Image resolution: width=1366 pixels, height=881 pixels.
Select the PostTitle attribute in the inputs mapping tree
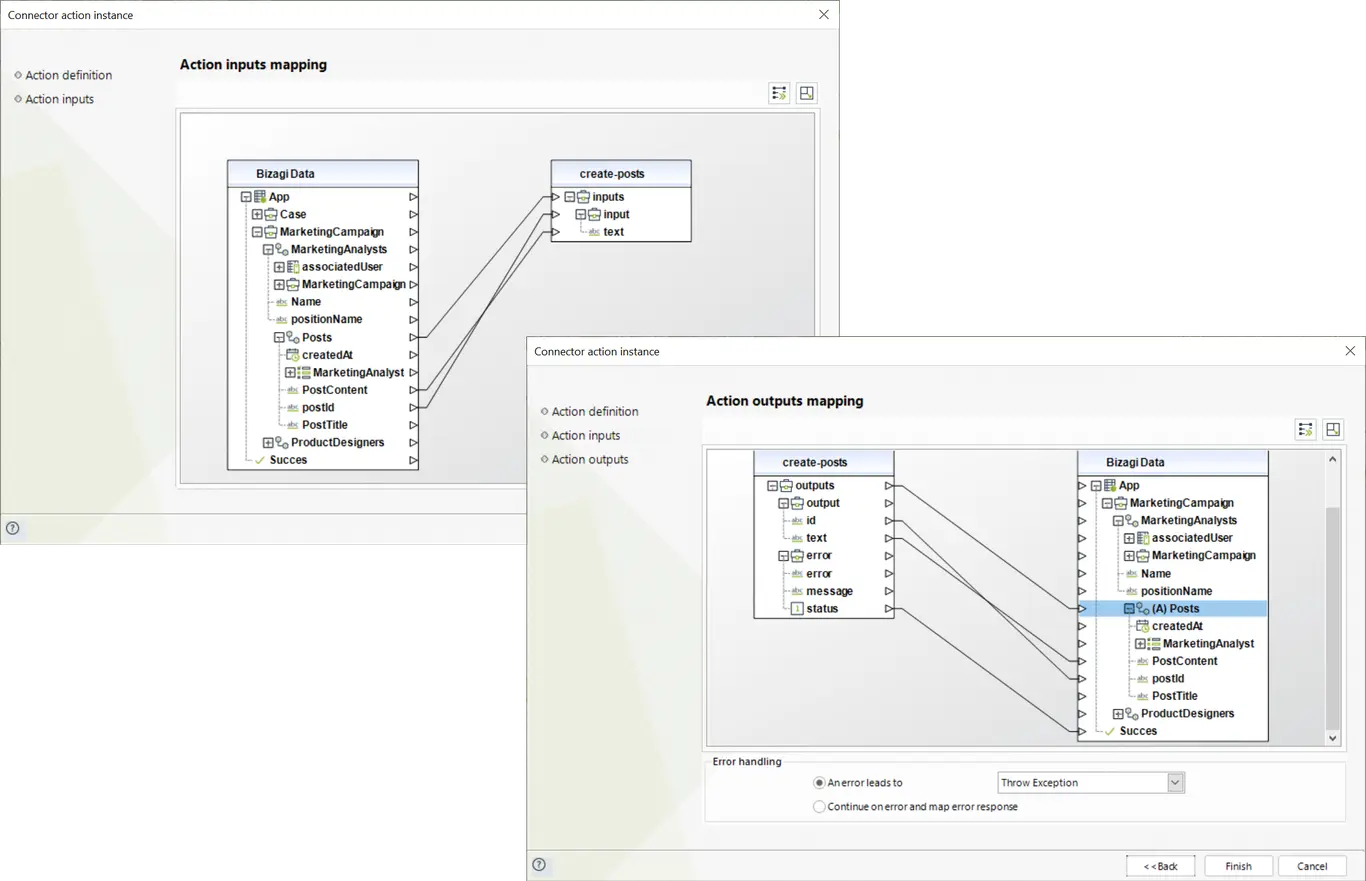pos(325,425)
